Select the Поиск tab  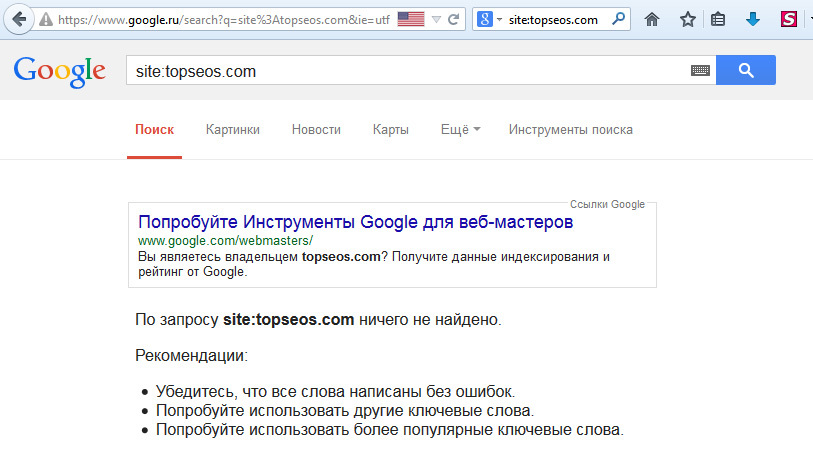pos(155,130)
